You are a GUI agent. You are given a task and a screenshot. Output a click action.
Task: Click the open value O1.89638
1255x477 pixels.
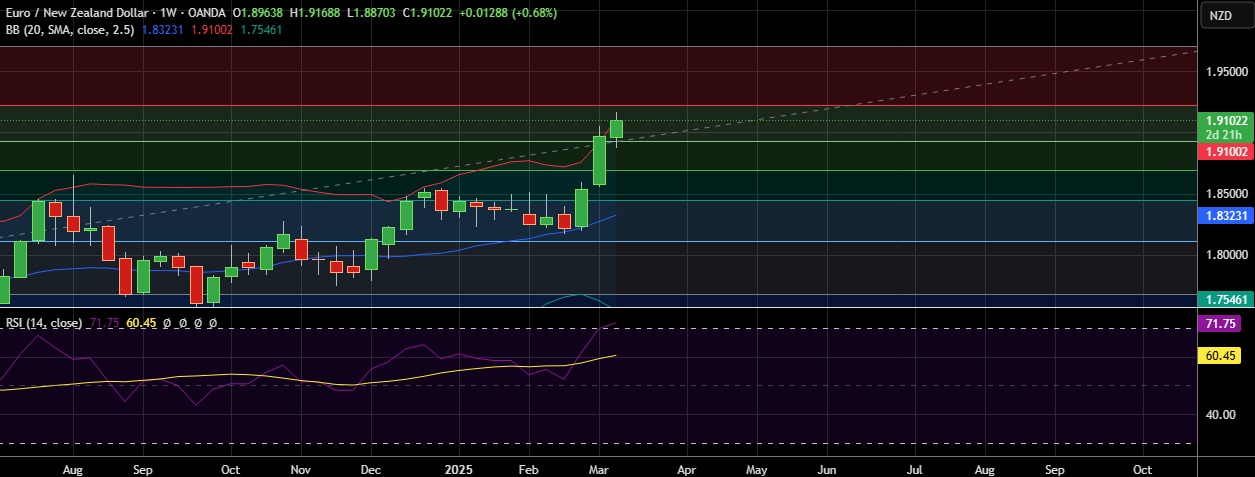[x=257, y=13]
